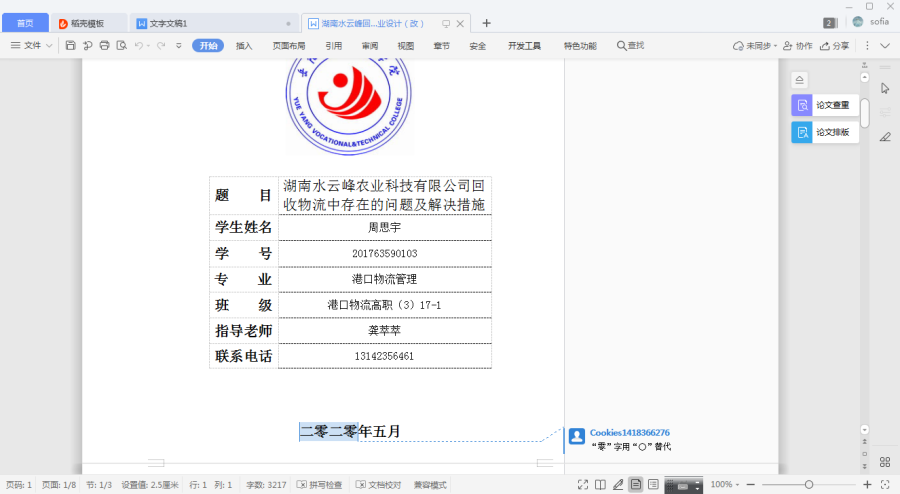Click the tab count badge showing 2
Image resolution: width=900 pixels, height=494 pixels.
tap(829, 23)
